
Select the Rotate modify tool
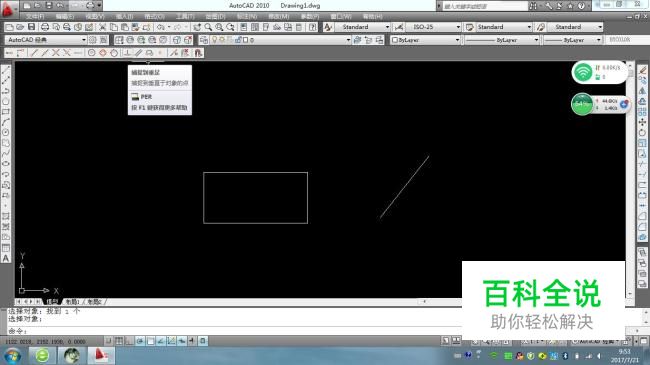642,132
